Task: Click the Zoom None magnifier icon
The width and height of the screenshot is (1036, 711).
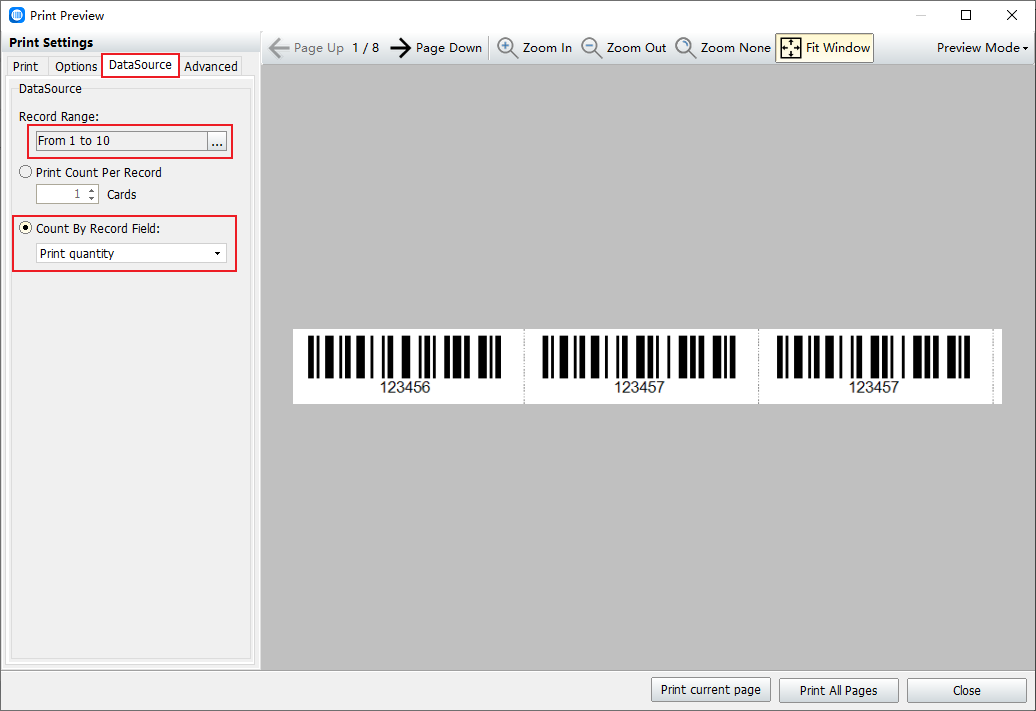Action: click(685, 48)
